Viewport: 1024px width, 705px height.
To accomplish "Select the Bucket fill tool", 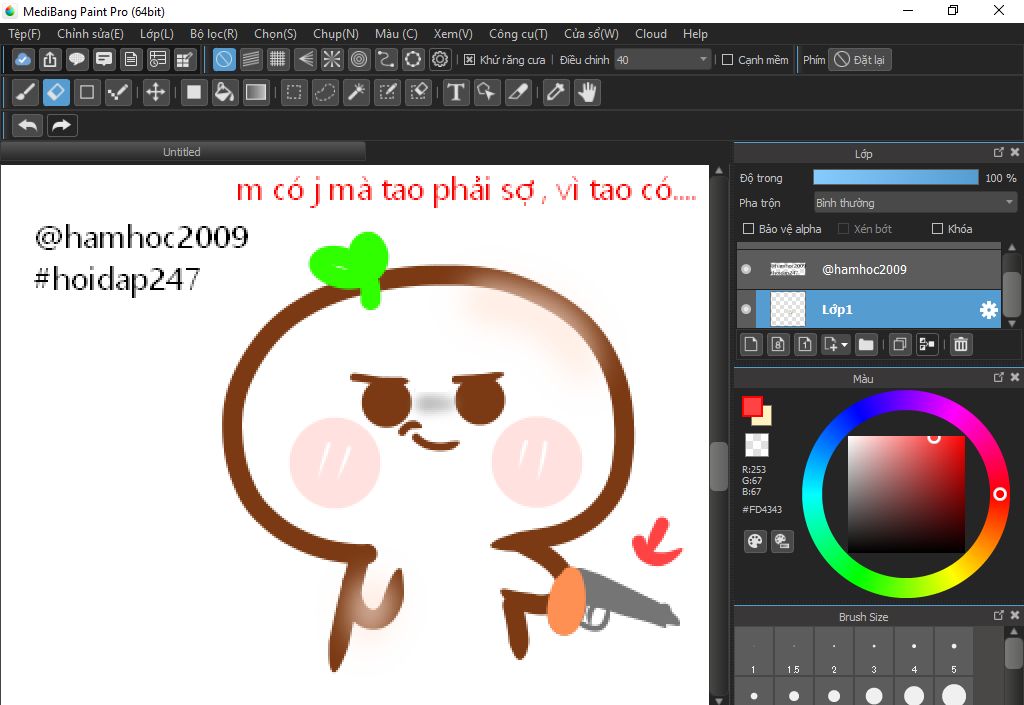I will pos(224,92).
